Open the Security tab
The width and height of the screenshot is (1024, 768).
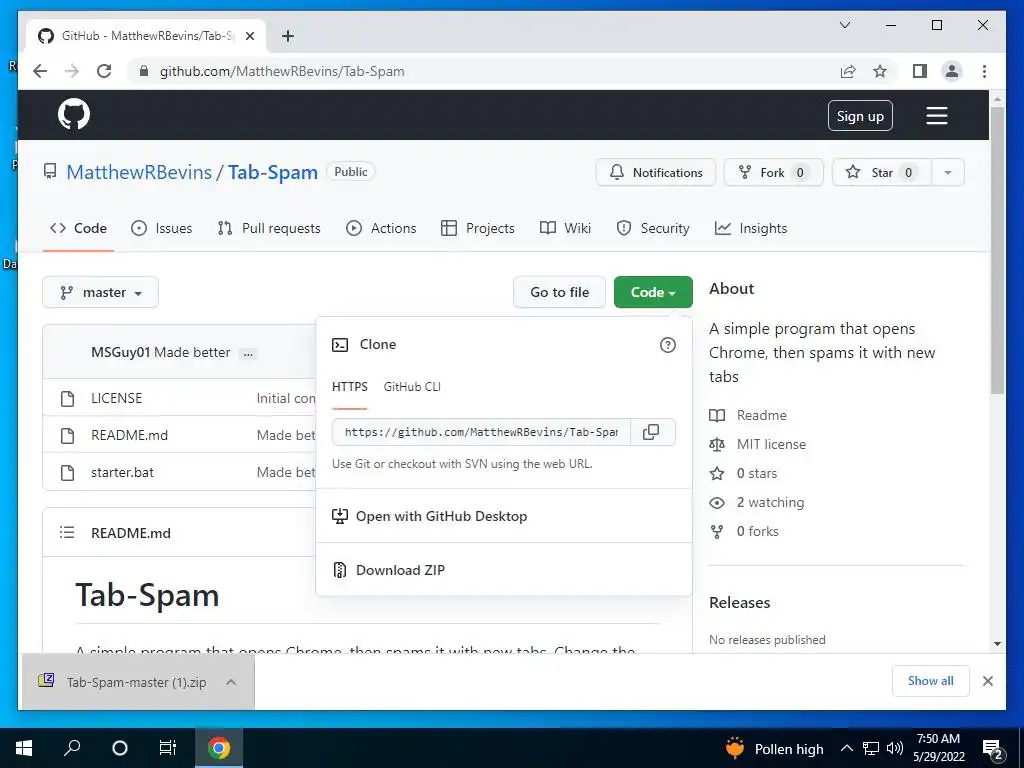[653, 228]
